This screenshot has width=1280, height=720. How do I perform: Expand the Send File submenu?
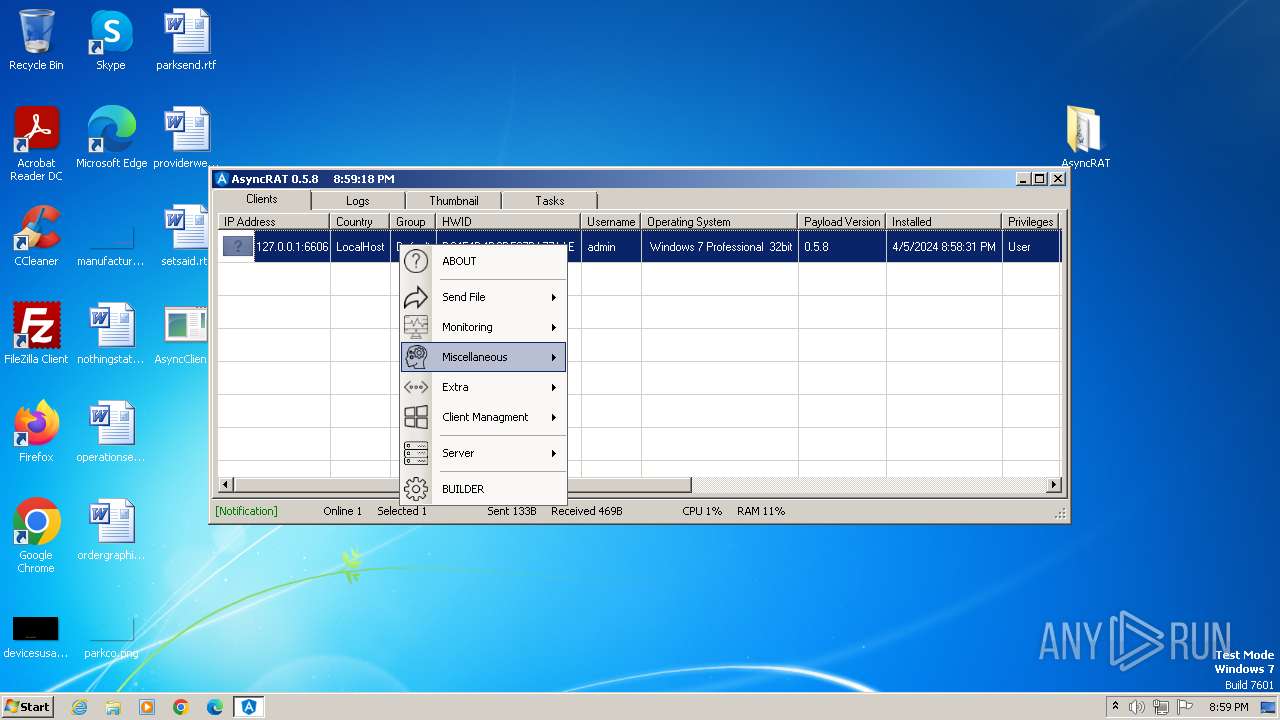click(x=484, y=297)
